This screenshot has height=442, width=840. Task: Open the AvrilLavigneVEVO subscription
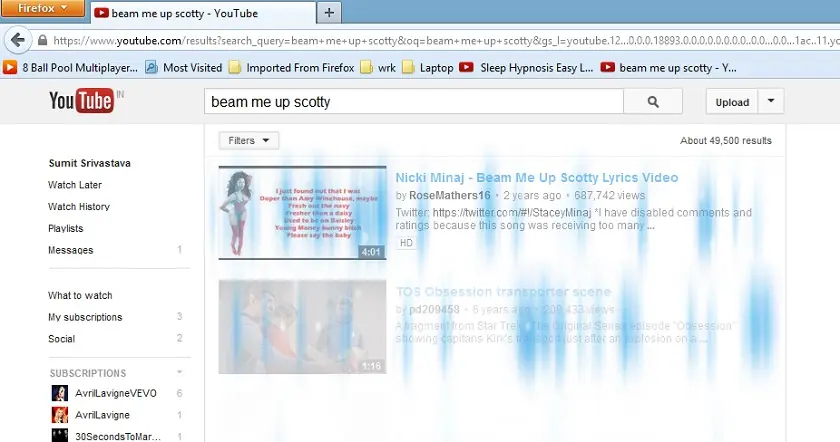[x=116, y=393]
